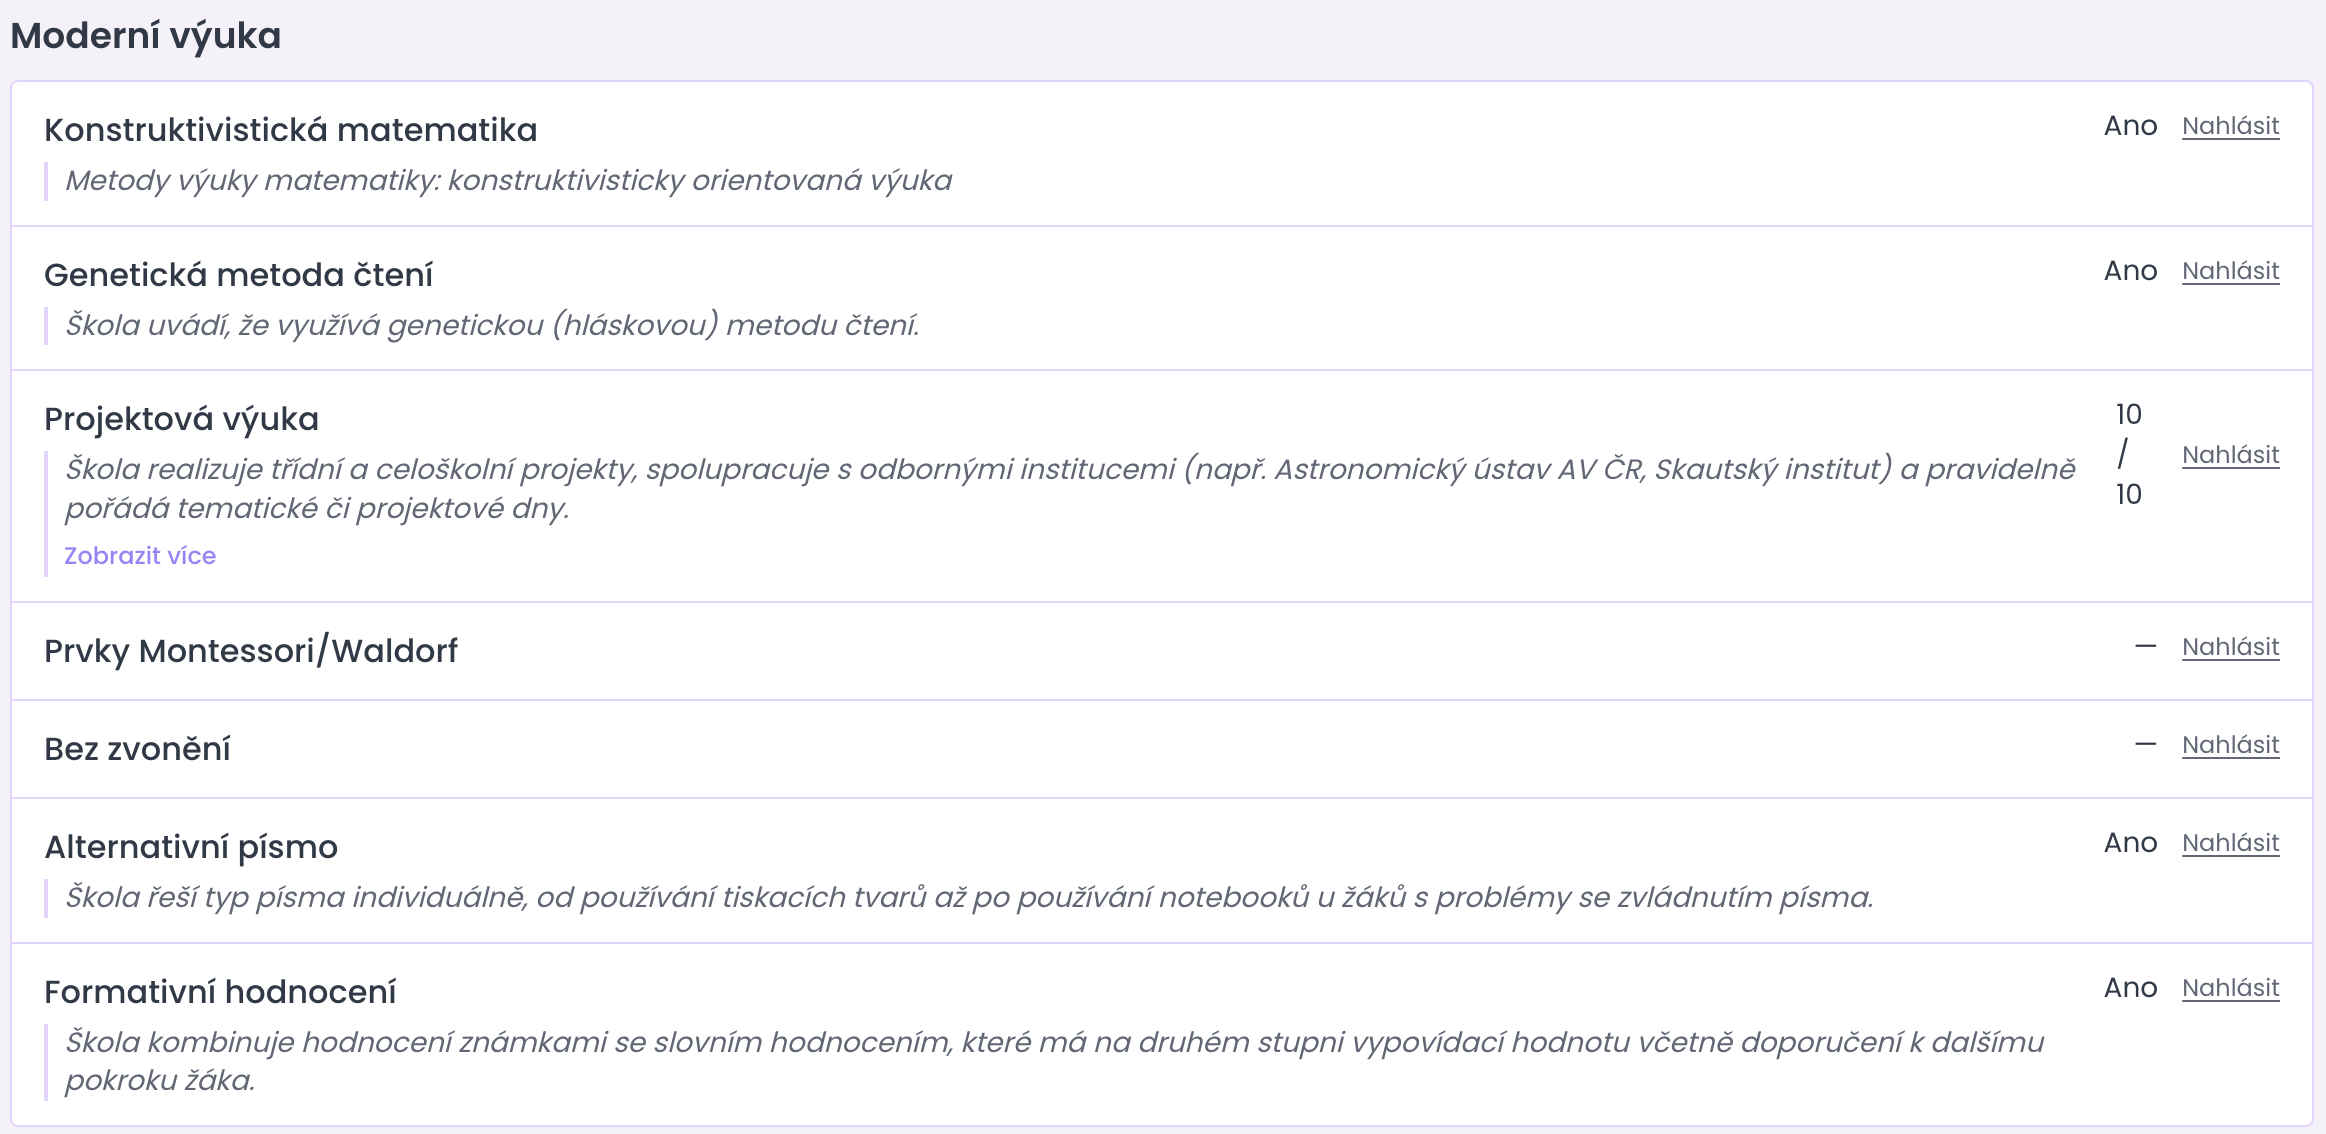Click Nahlásit in the Bez zvonění row
This screenshot has width=2326, height=1134.
tap(2230, 745)
